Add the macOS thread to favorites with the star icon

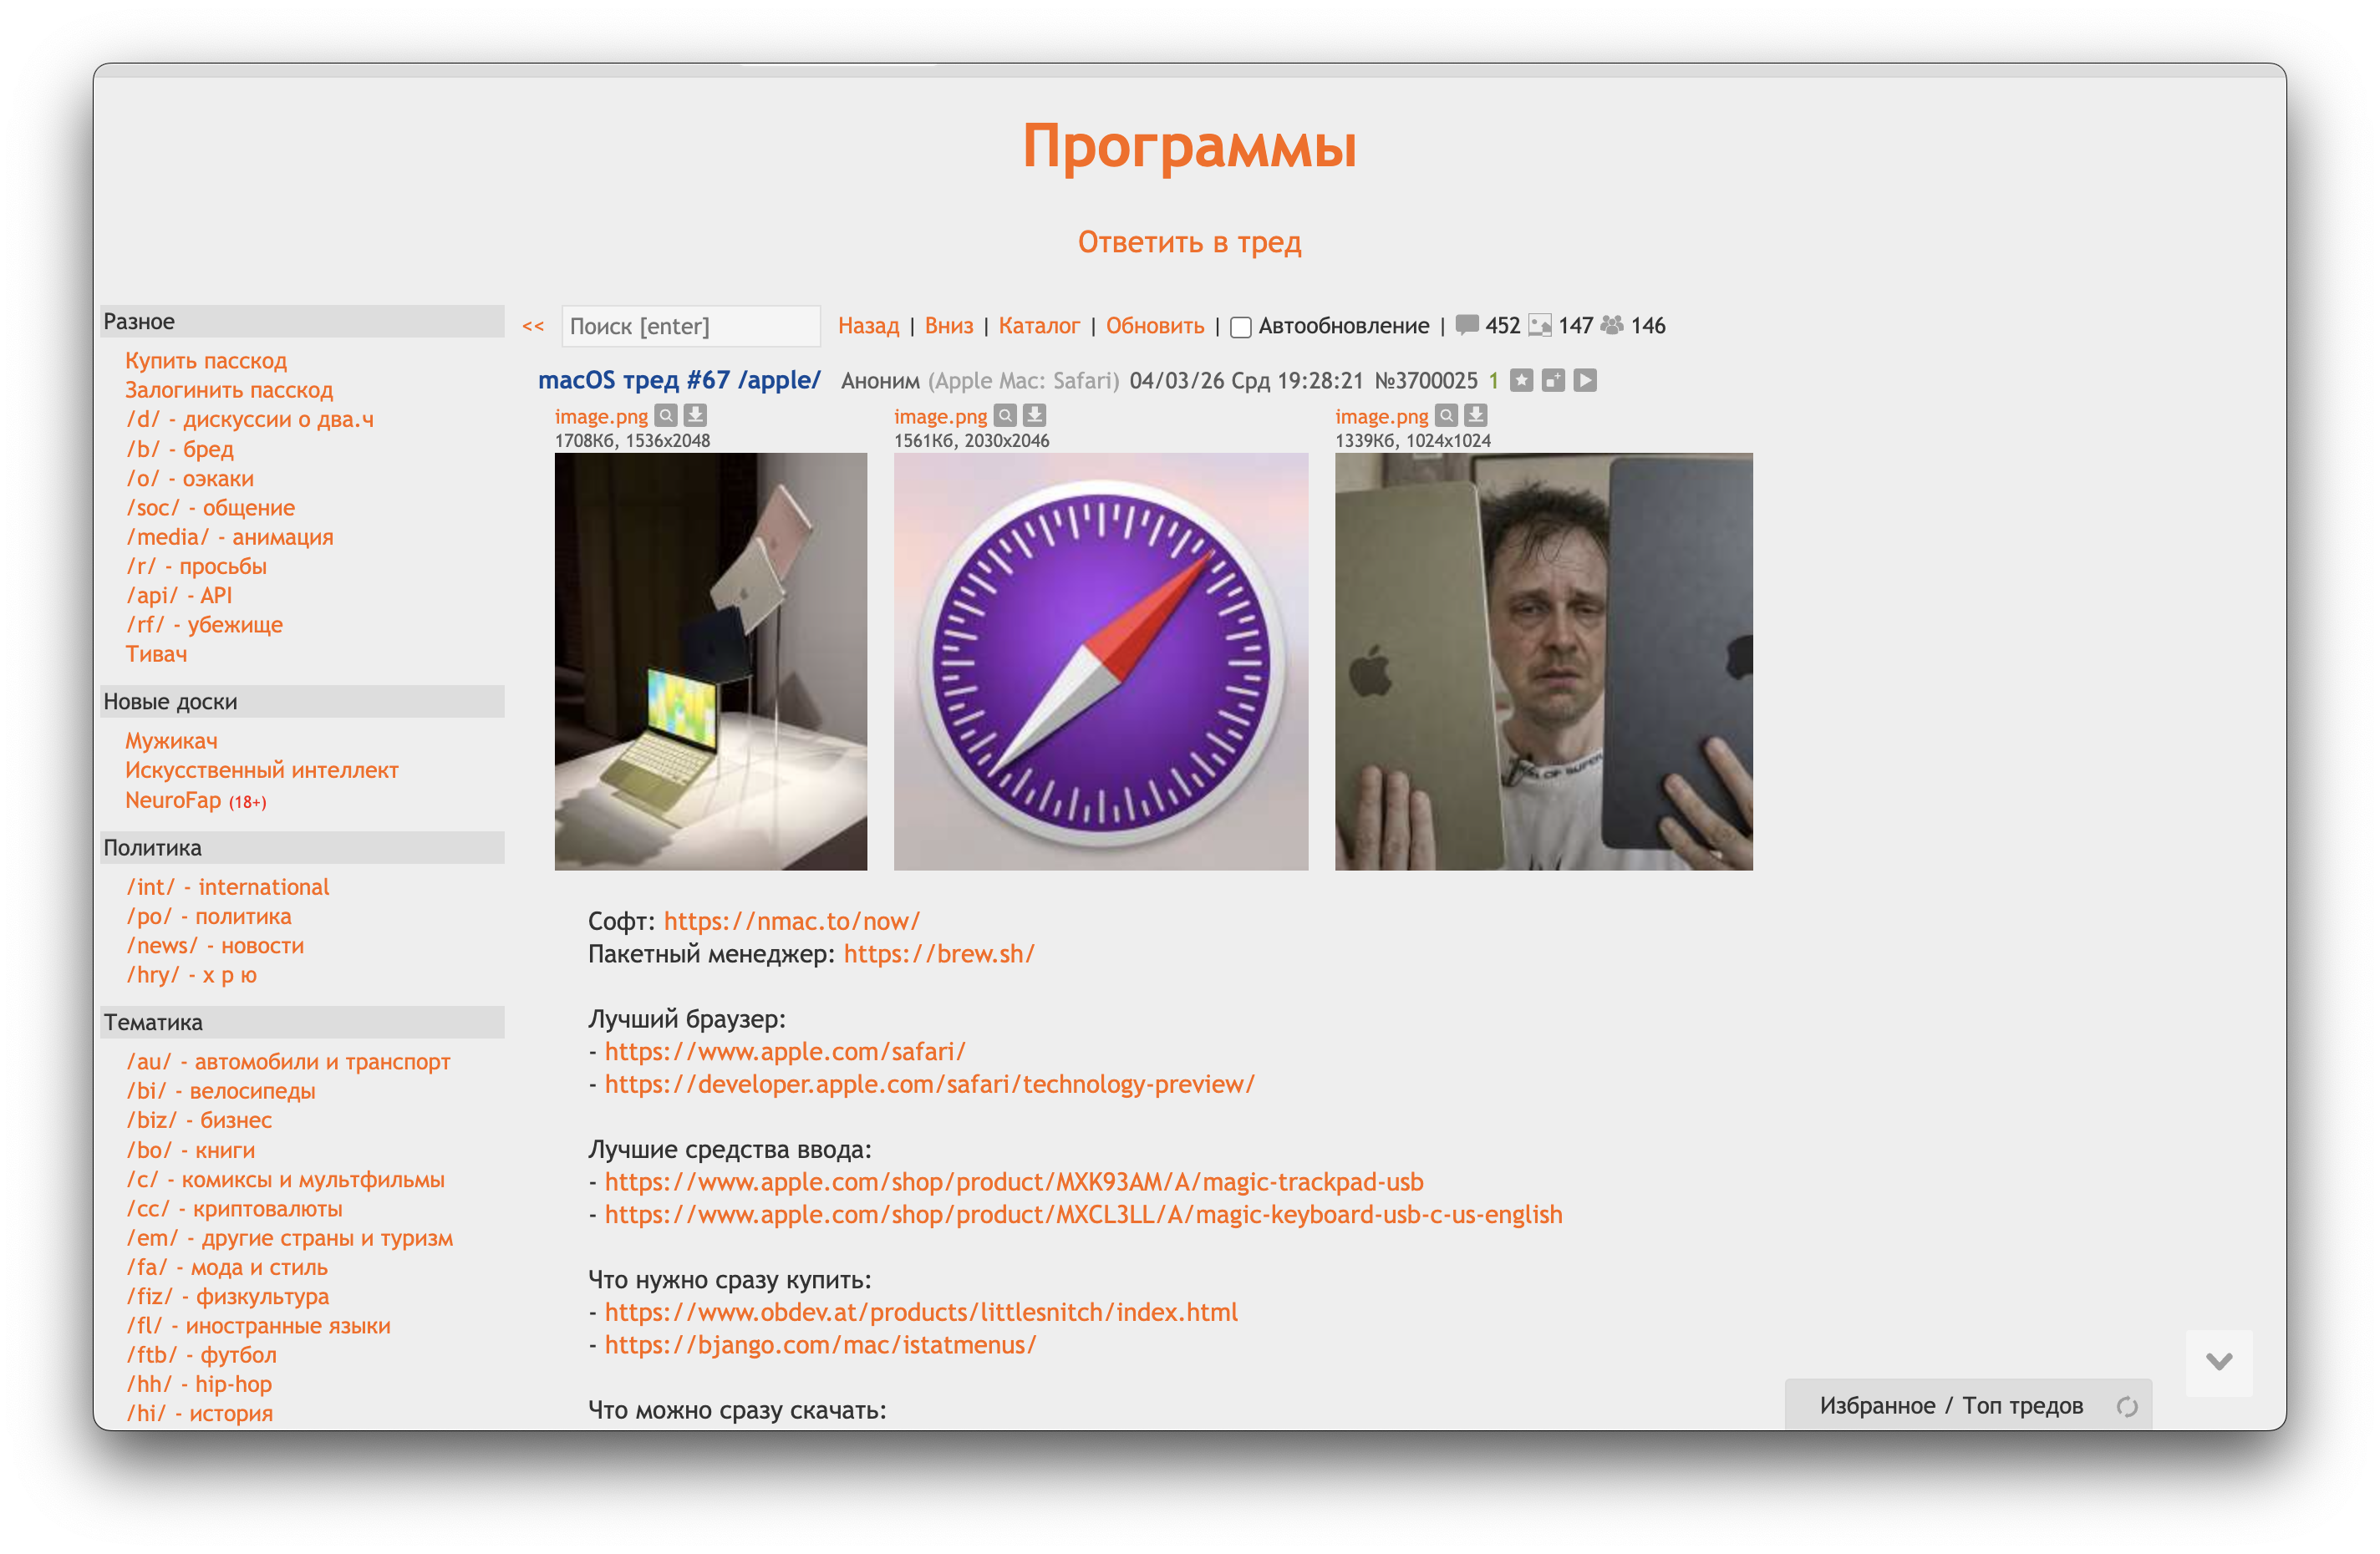click(x=1521, y=380)
